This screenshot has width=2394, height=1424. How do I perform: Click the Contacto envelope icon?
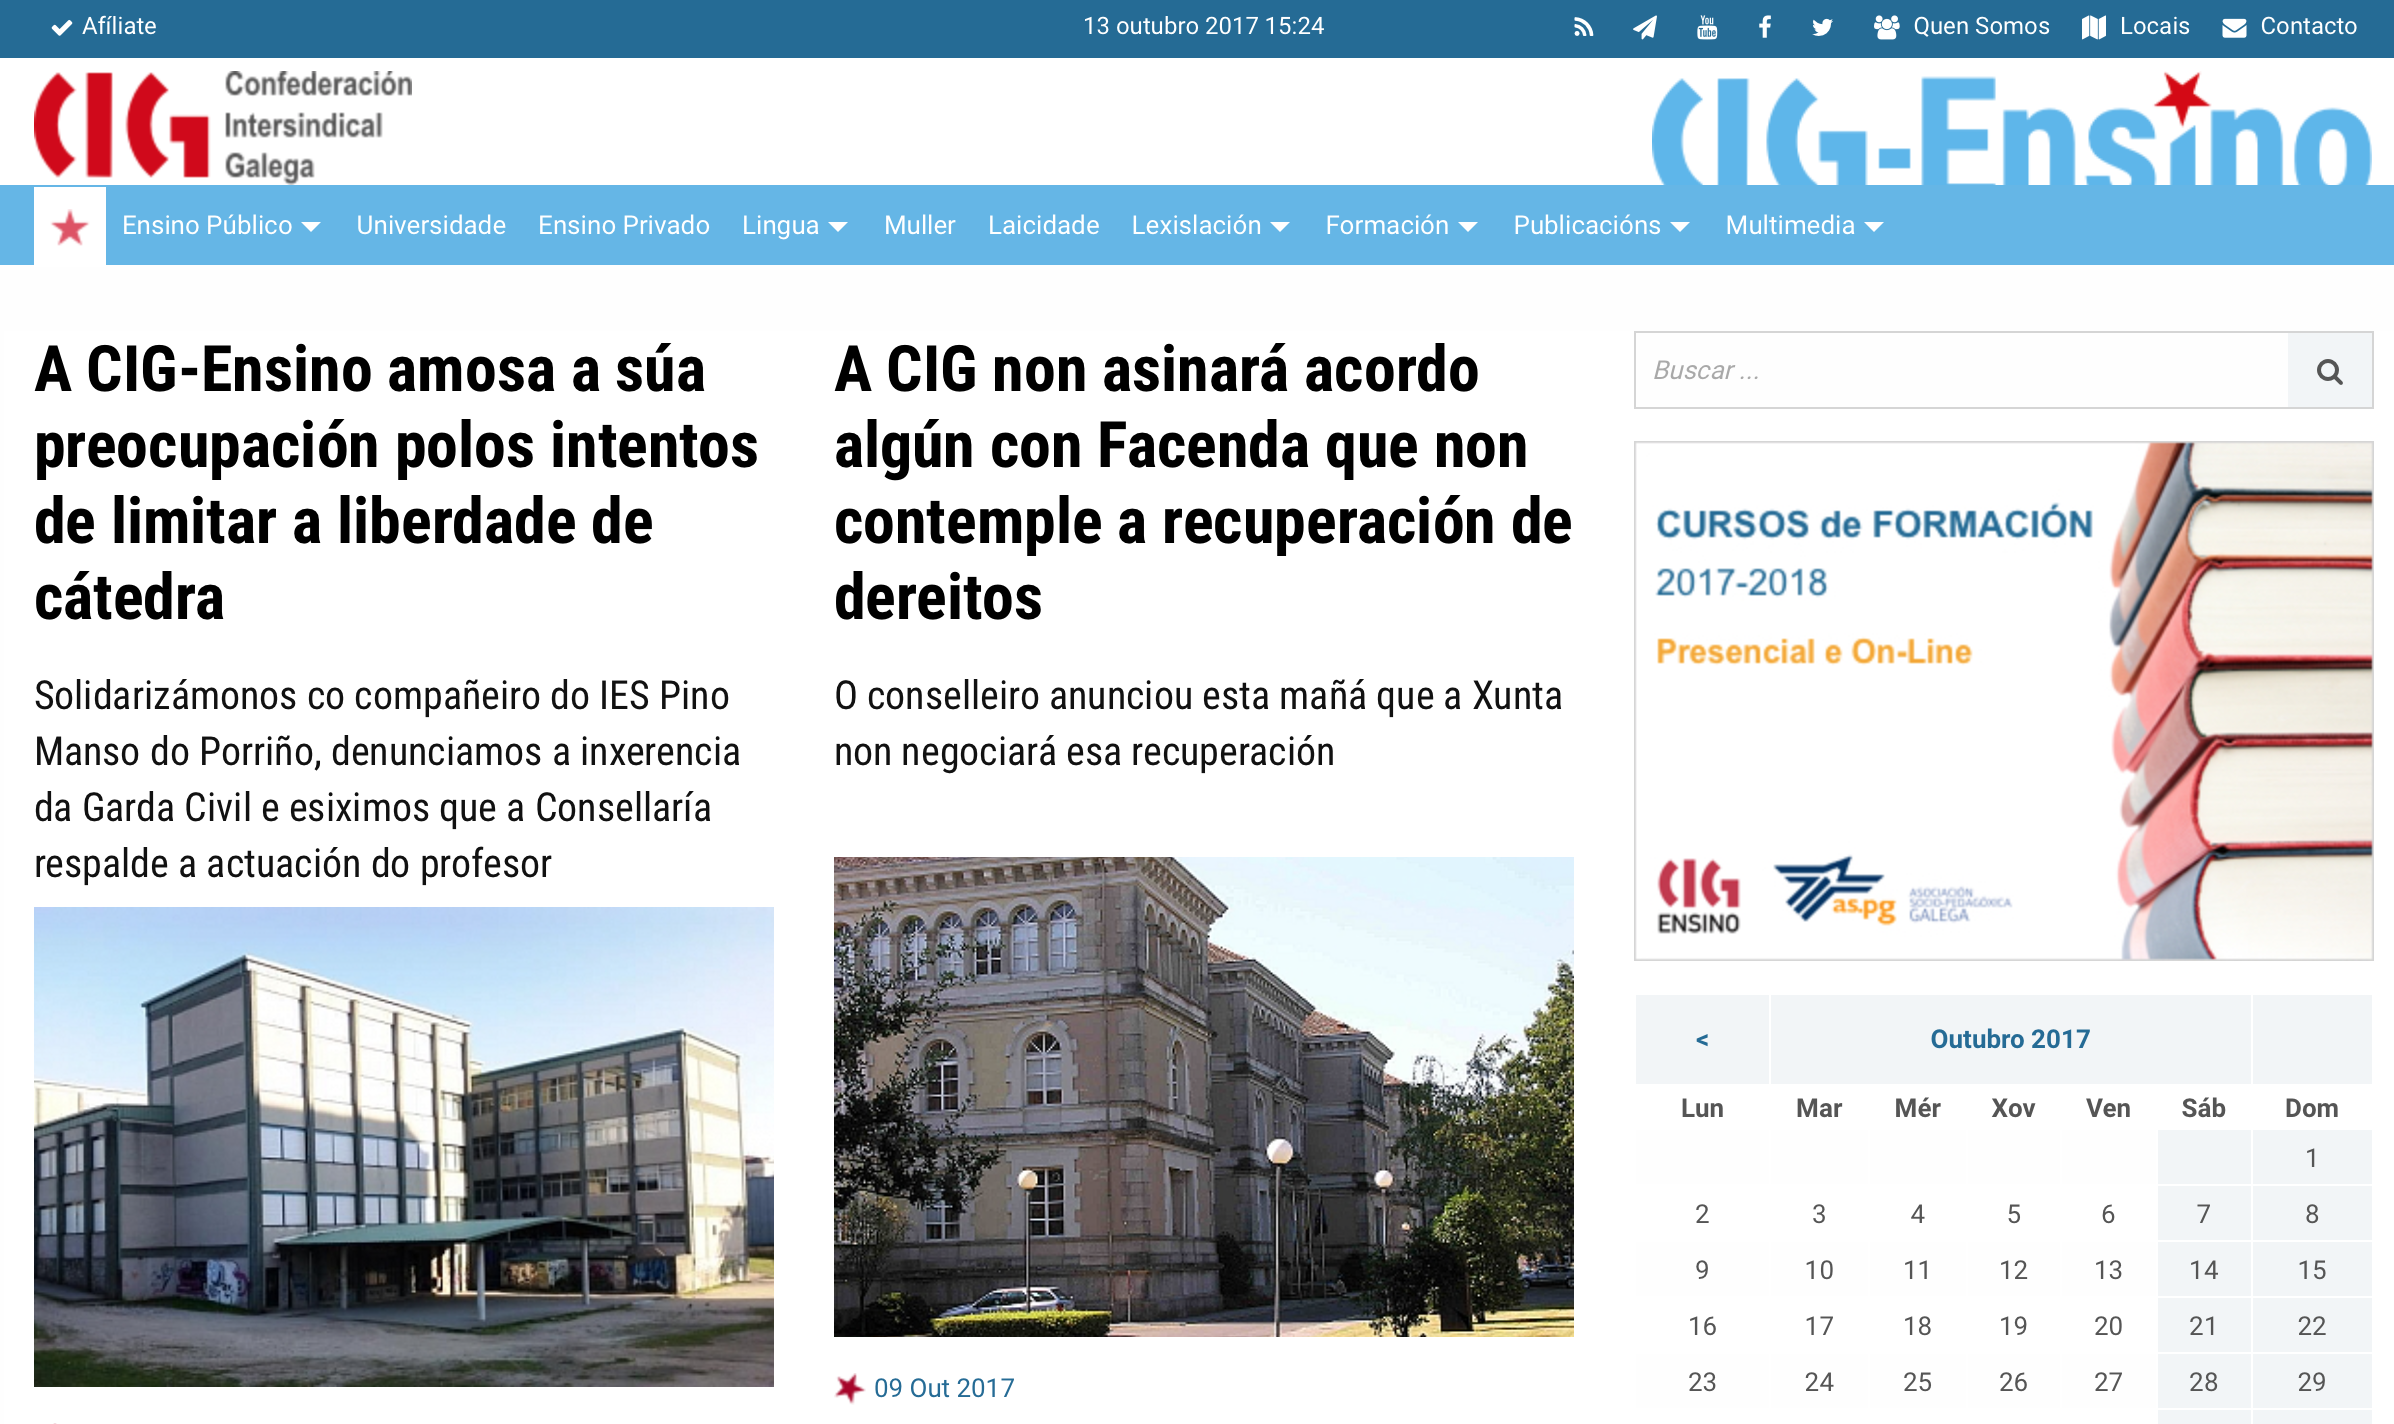pyautogui.click(x=2234, y=28)
